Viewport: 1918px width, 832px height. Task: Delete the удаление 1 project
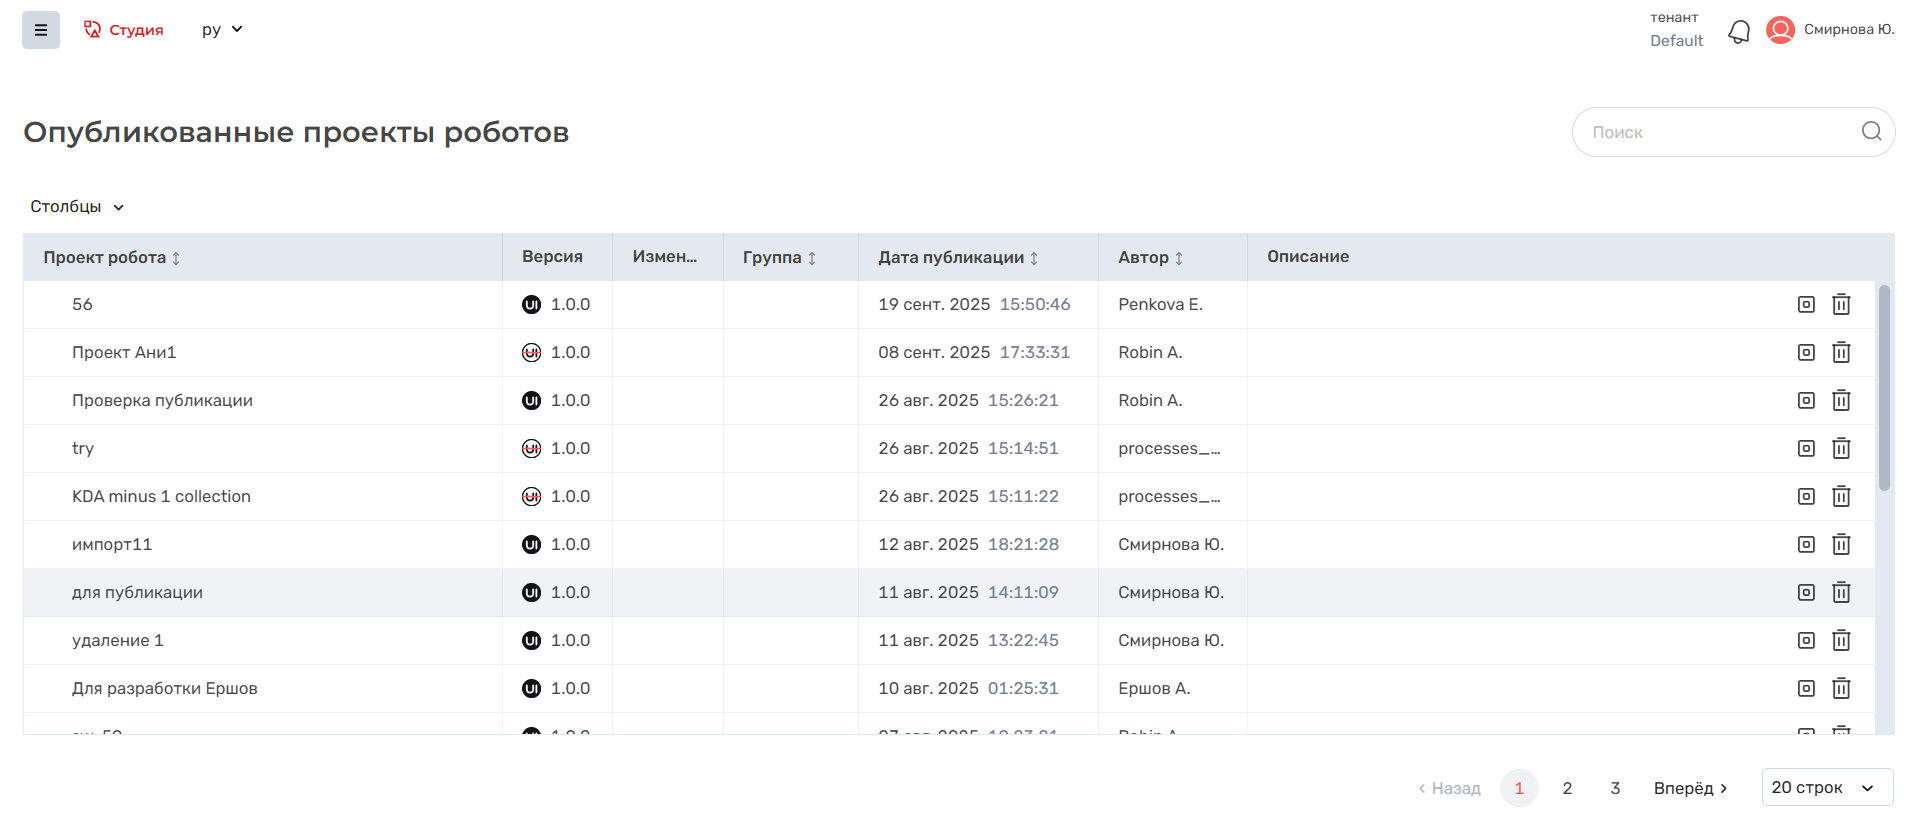pyautogui.click(x=1841, y=641)
